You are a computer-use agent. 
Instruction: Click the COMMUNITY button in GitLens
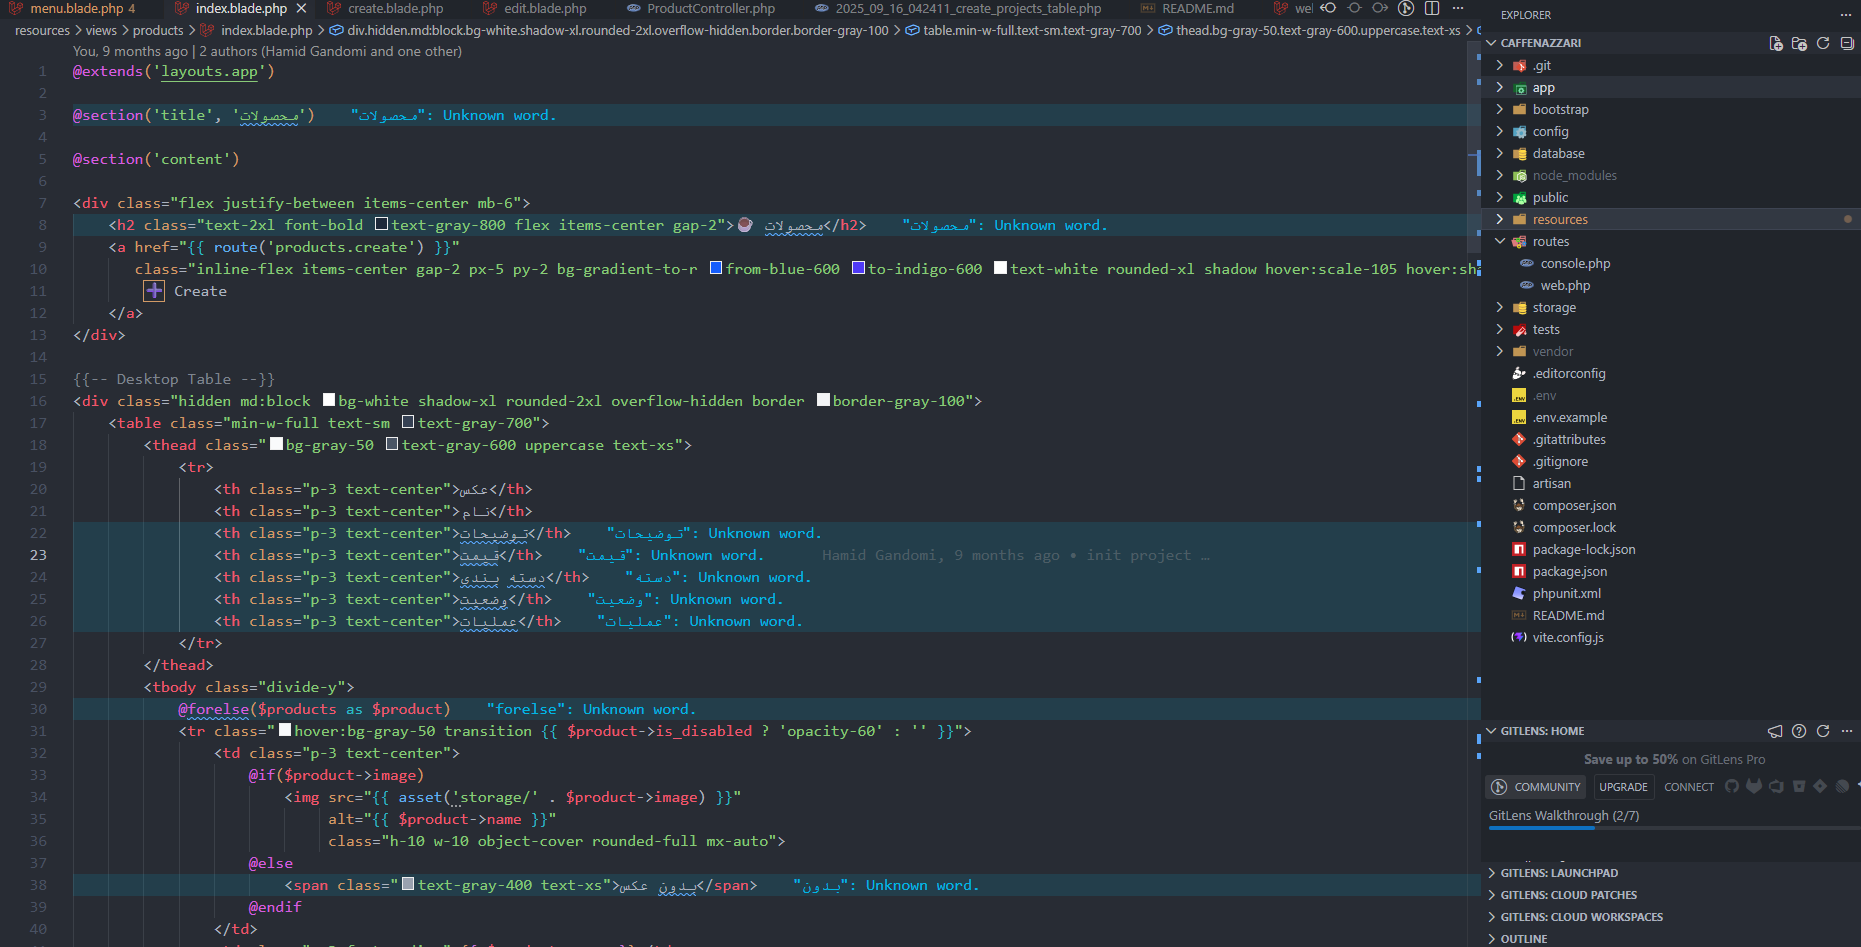pyautogui.click(x=1536, y=787)
